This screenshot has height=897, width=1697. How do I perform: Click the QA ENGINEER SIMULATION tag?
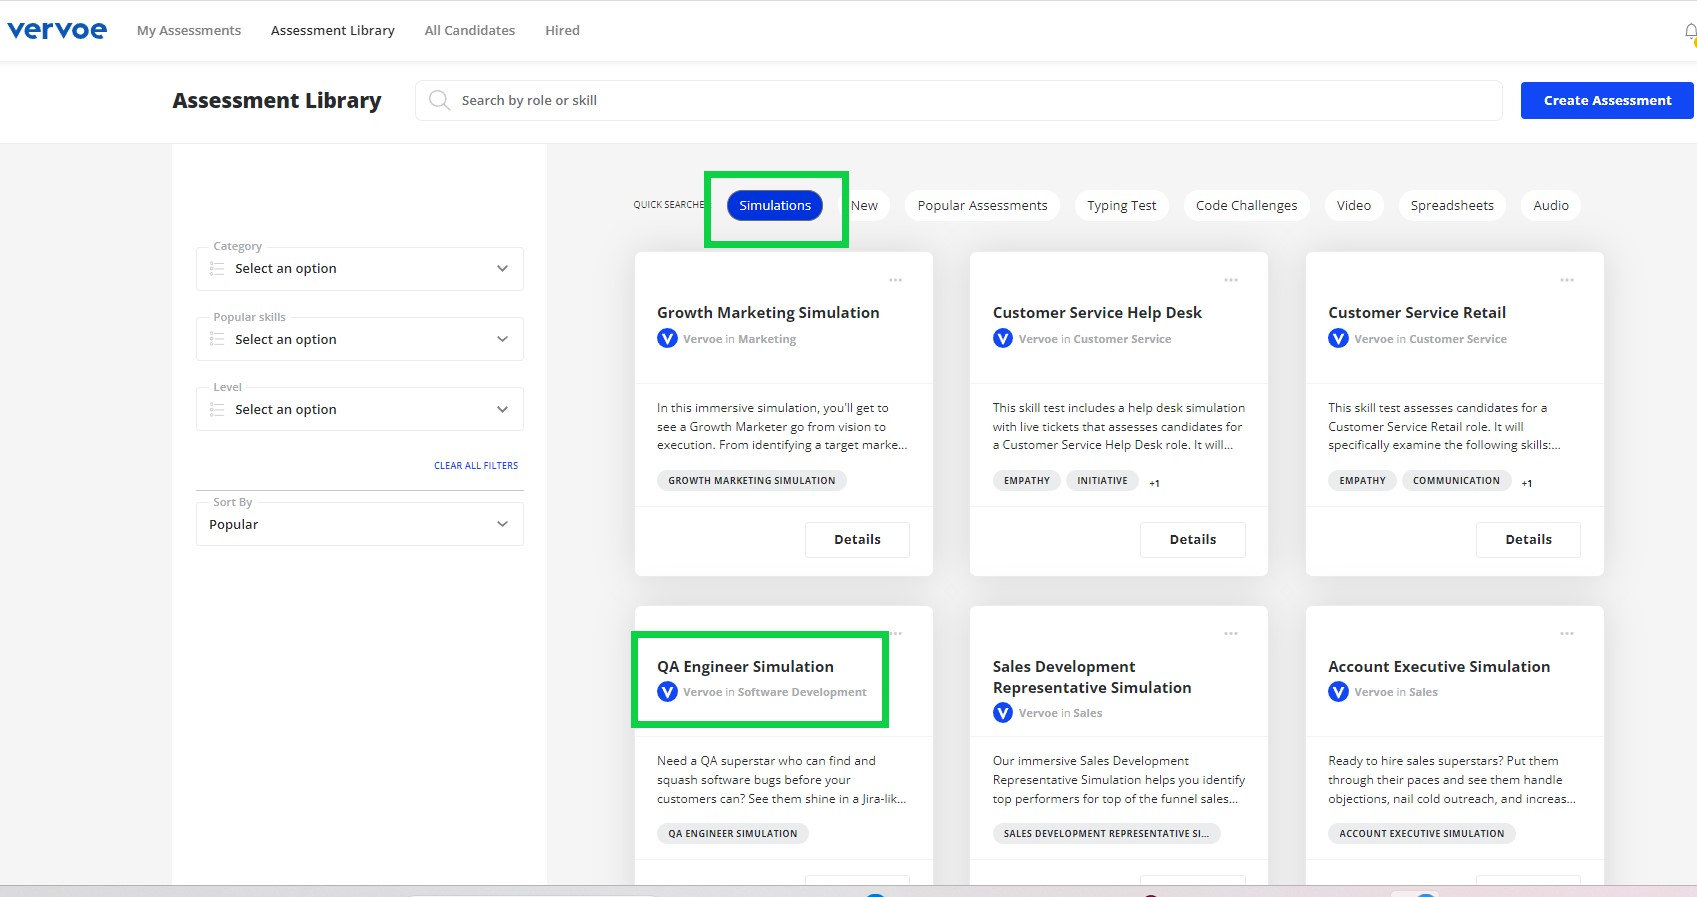[733, 834]
